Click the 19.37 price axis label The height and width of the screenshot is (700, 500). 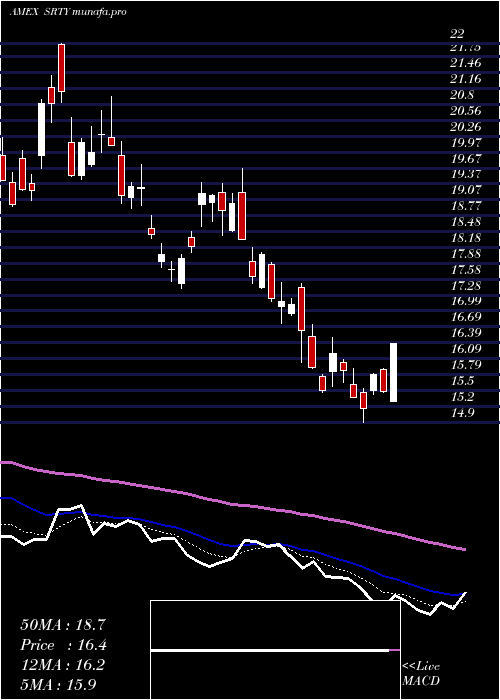click(x=465, y=174)
